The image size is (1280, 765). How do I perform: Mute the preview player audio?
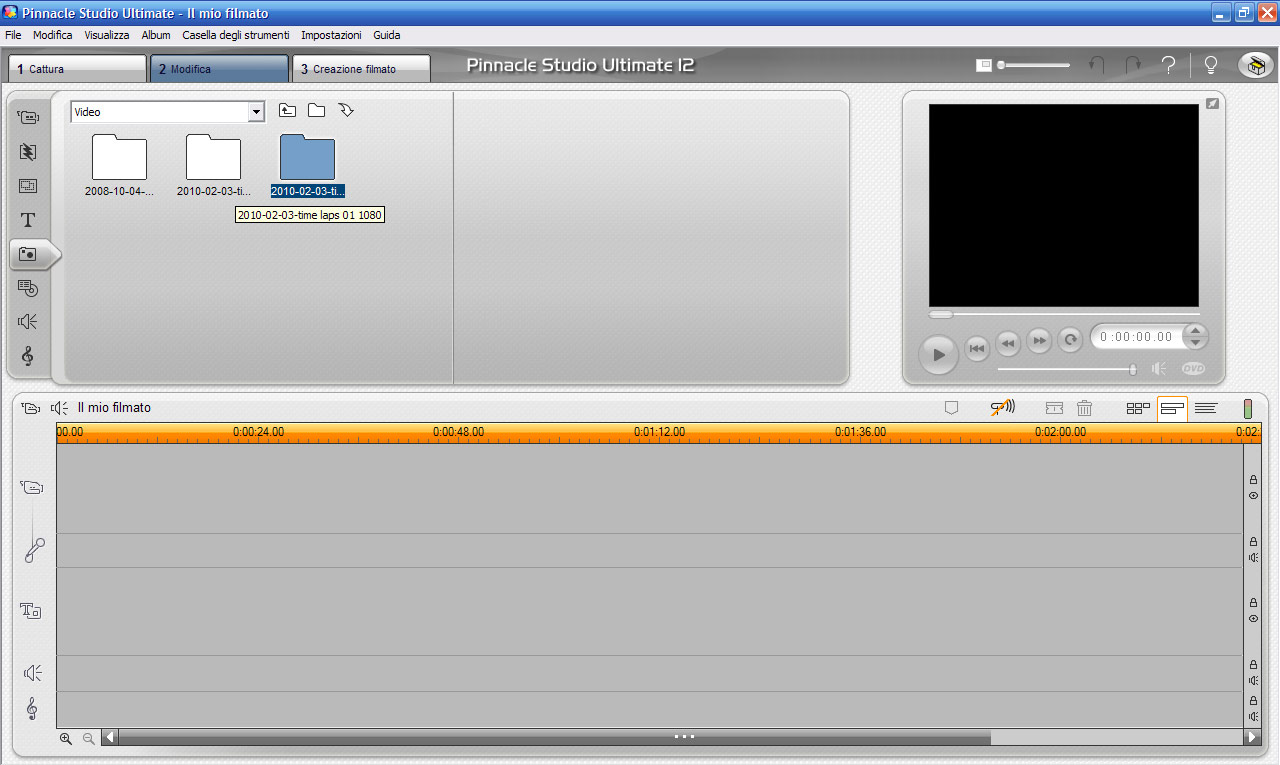pyautogui.click(x=1160, y=368)
